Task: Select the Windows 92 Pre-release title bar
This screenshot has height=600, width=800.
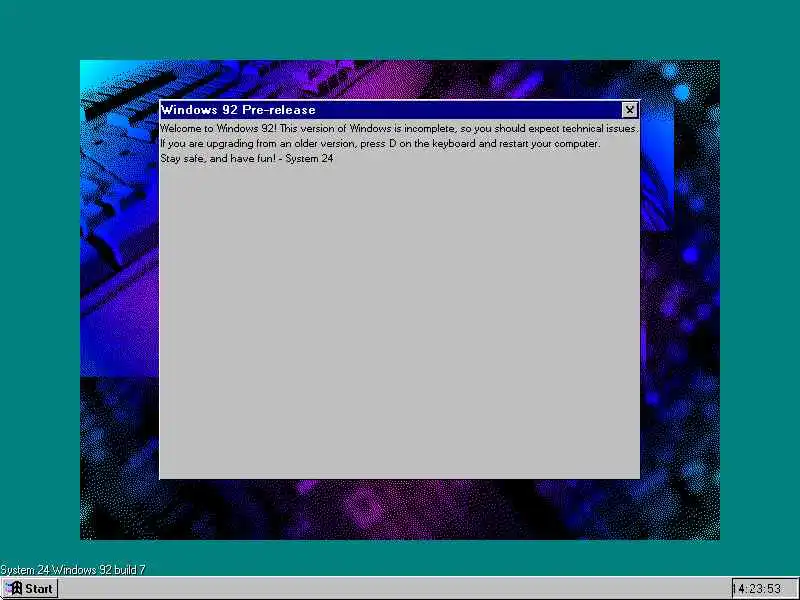Action: coord(399,110)
